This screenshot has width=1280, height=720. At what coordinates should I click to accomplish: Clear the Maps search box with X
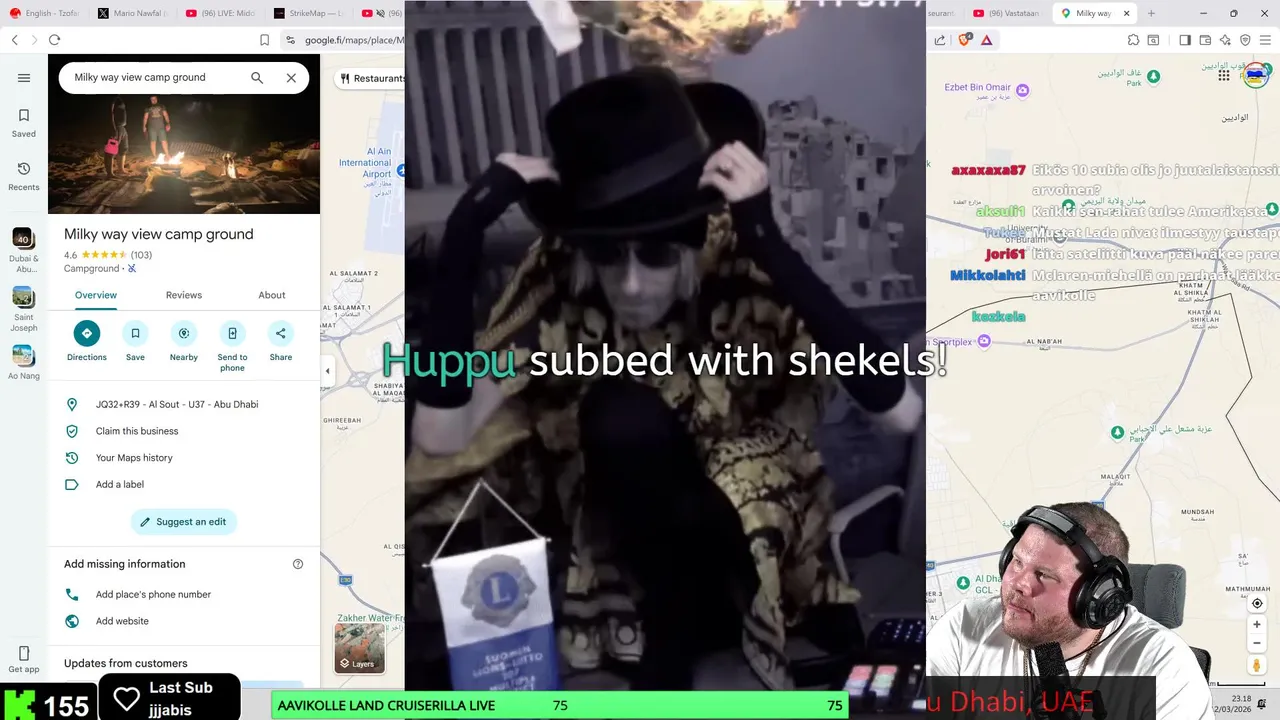(291, 78)
